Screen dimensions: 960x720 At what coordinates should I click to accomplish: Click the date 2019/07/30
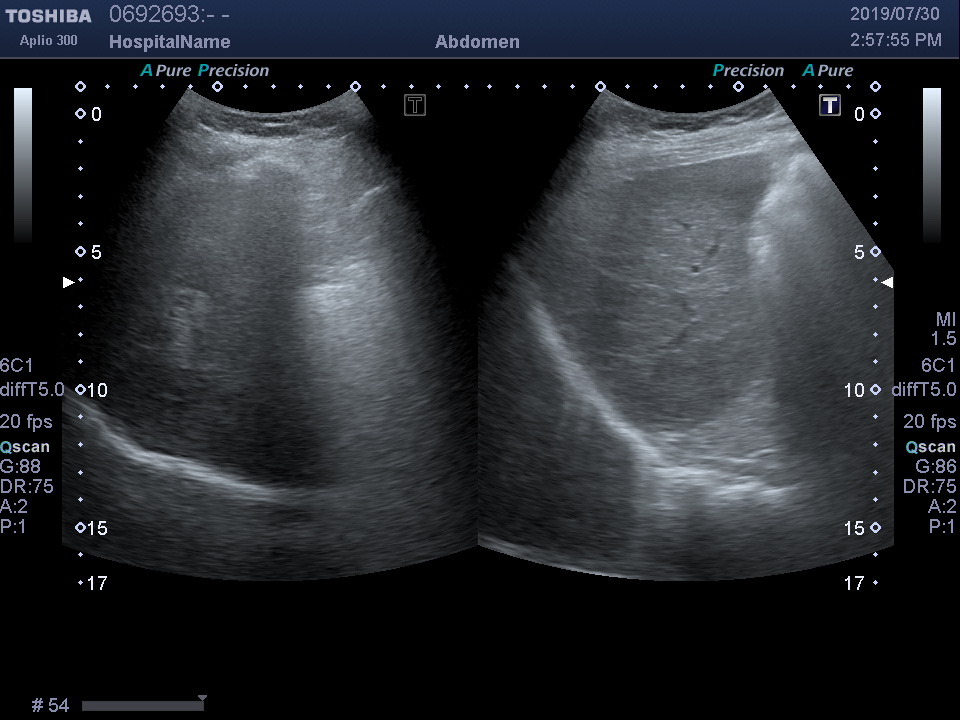click(894, 14)
